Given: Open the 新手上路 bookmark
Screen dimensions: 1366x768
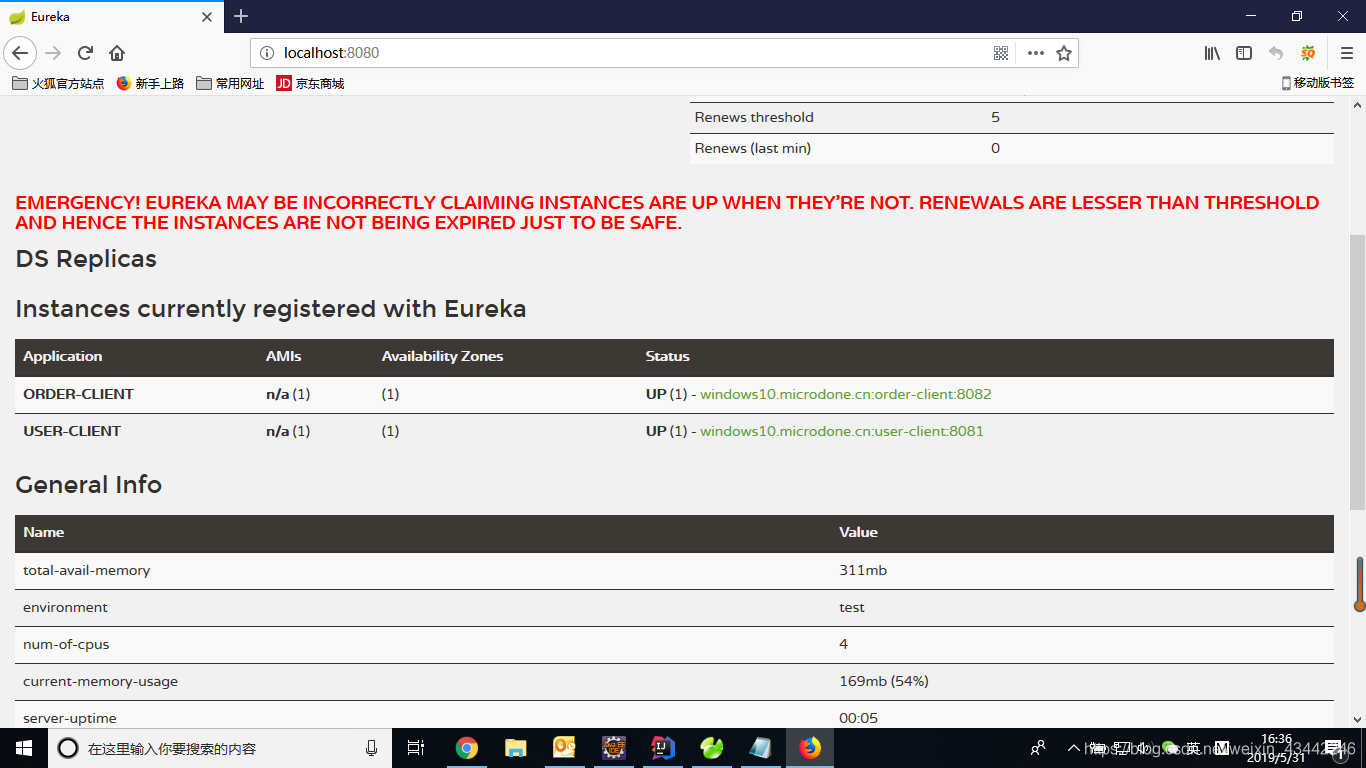Looking at the screenshot, I should [151, 84].
